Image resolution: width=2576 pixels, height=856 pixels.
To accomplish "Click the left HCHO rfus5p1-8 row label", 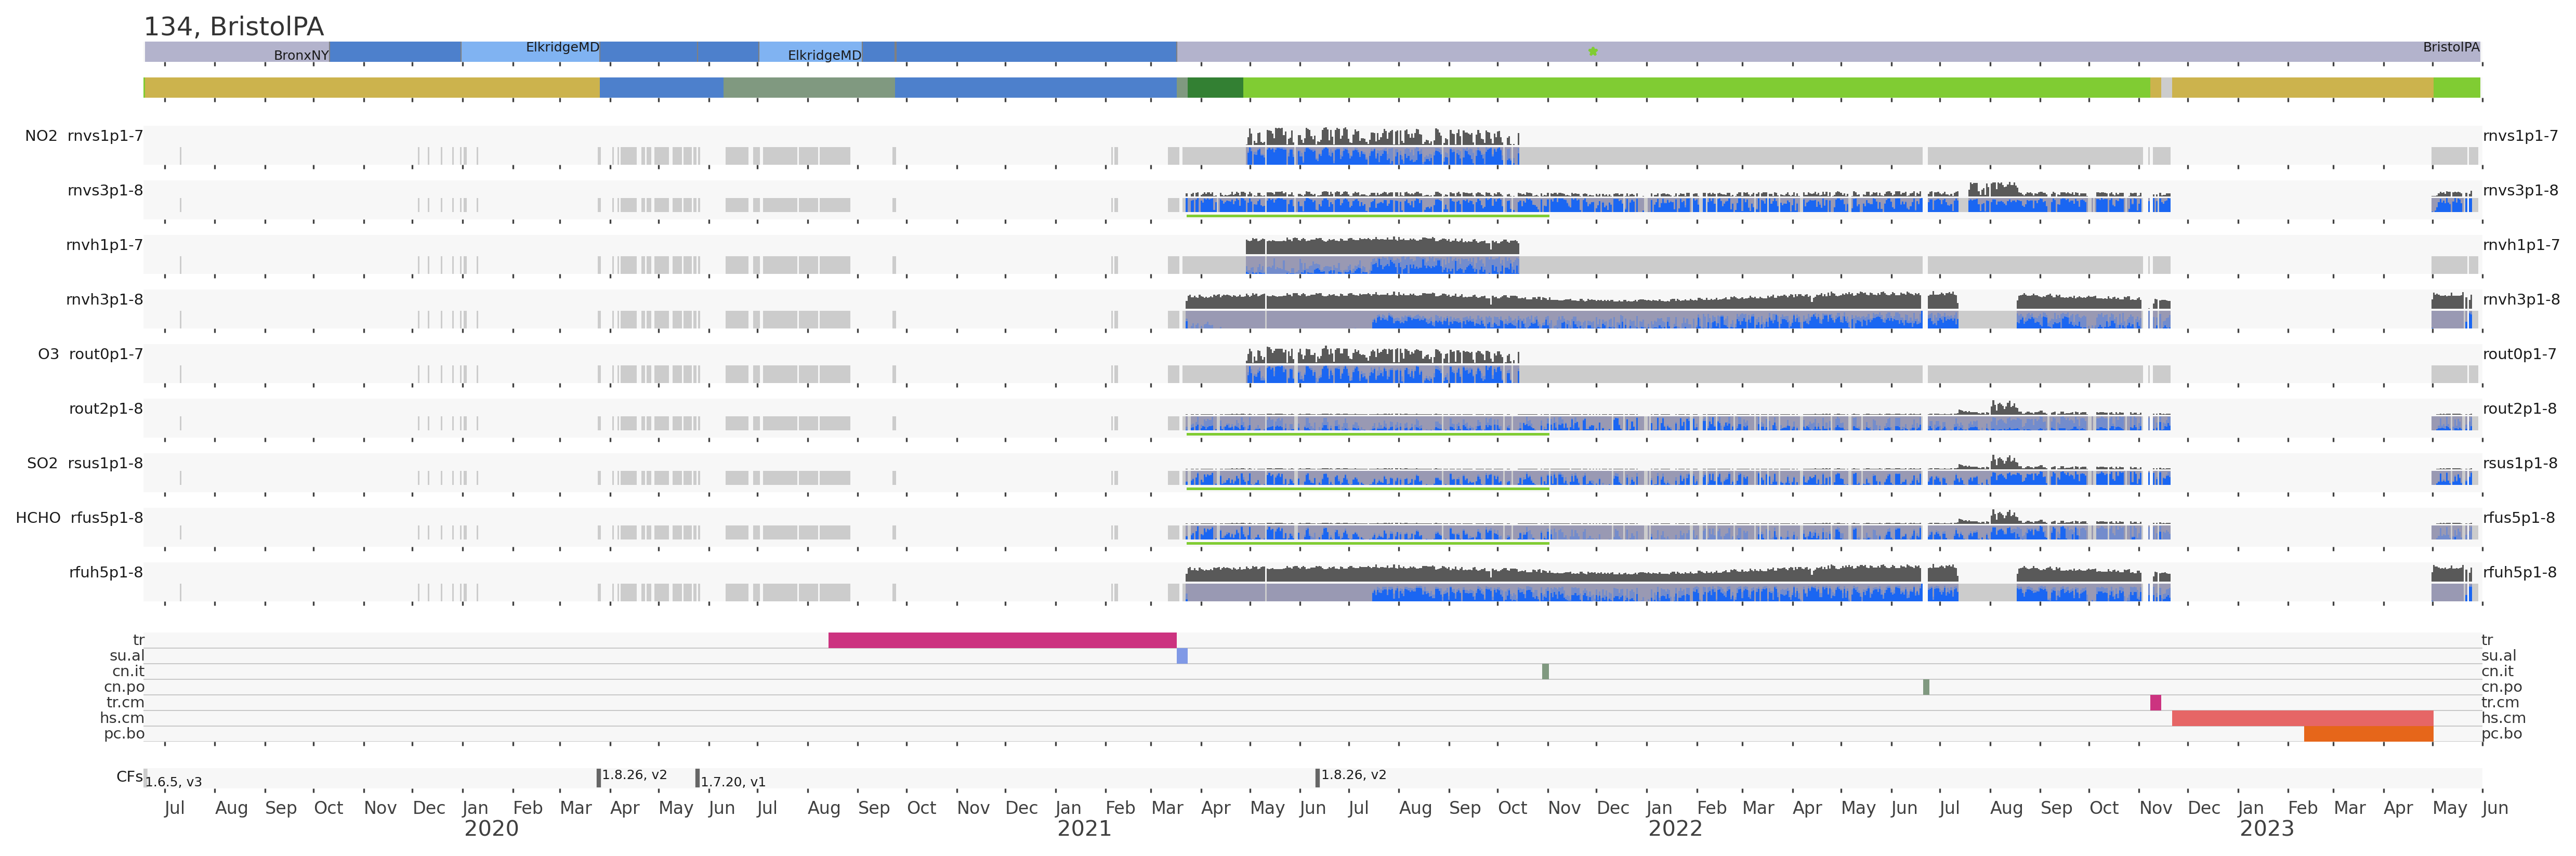I will pyautogui.click(x=106, y=518).
